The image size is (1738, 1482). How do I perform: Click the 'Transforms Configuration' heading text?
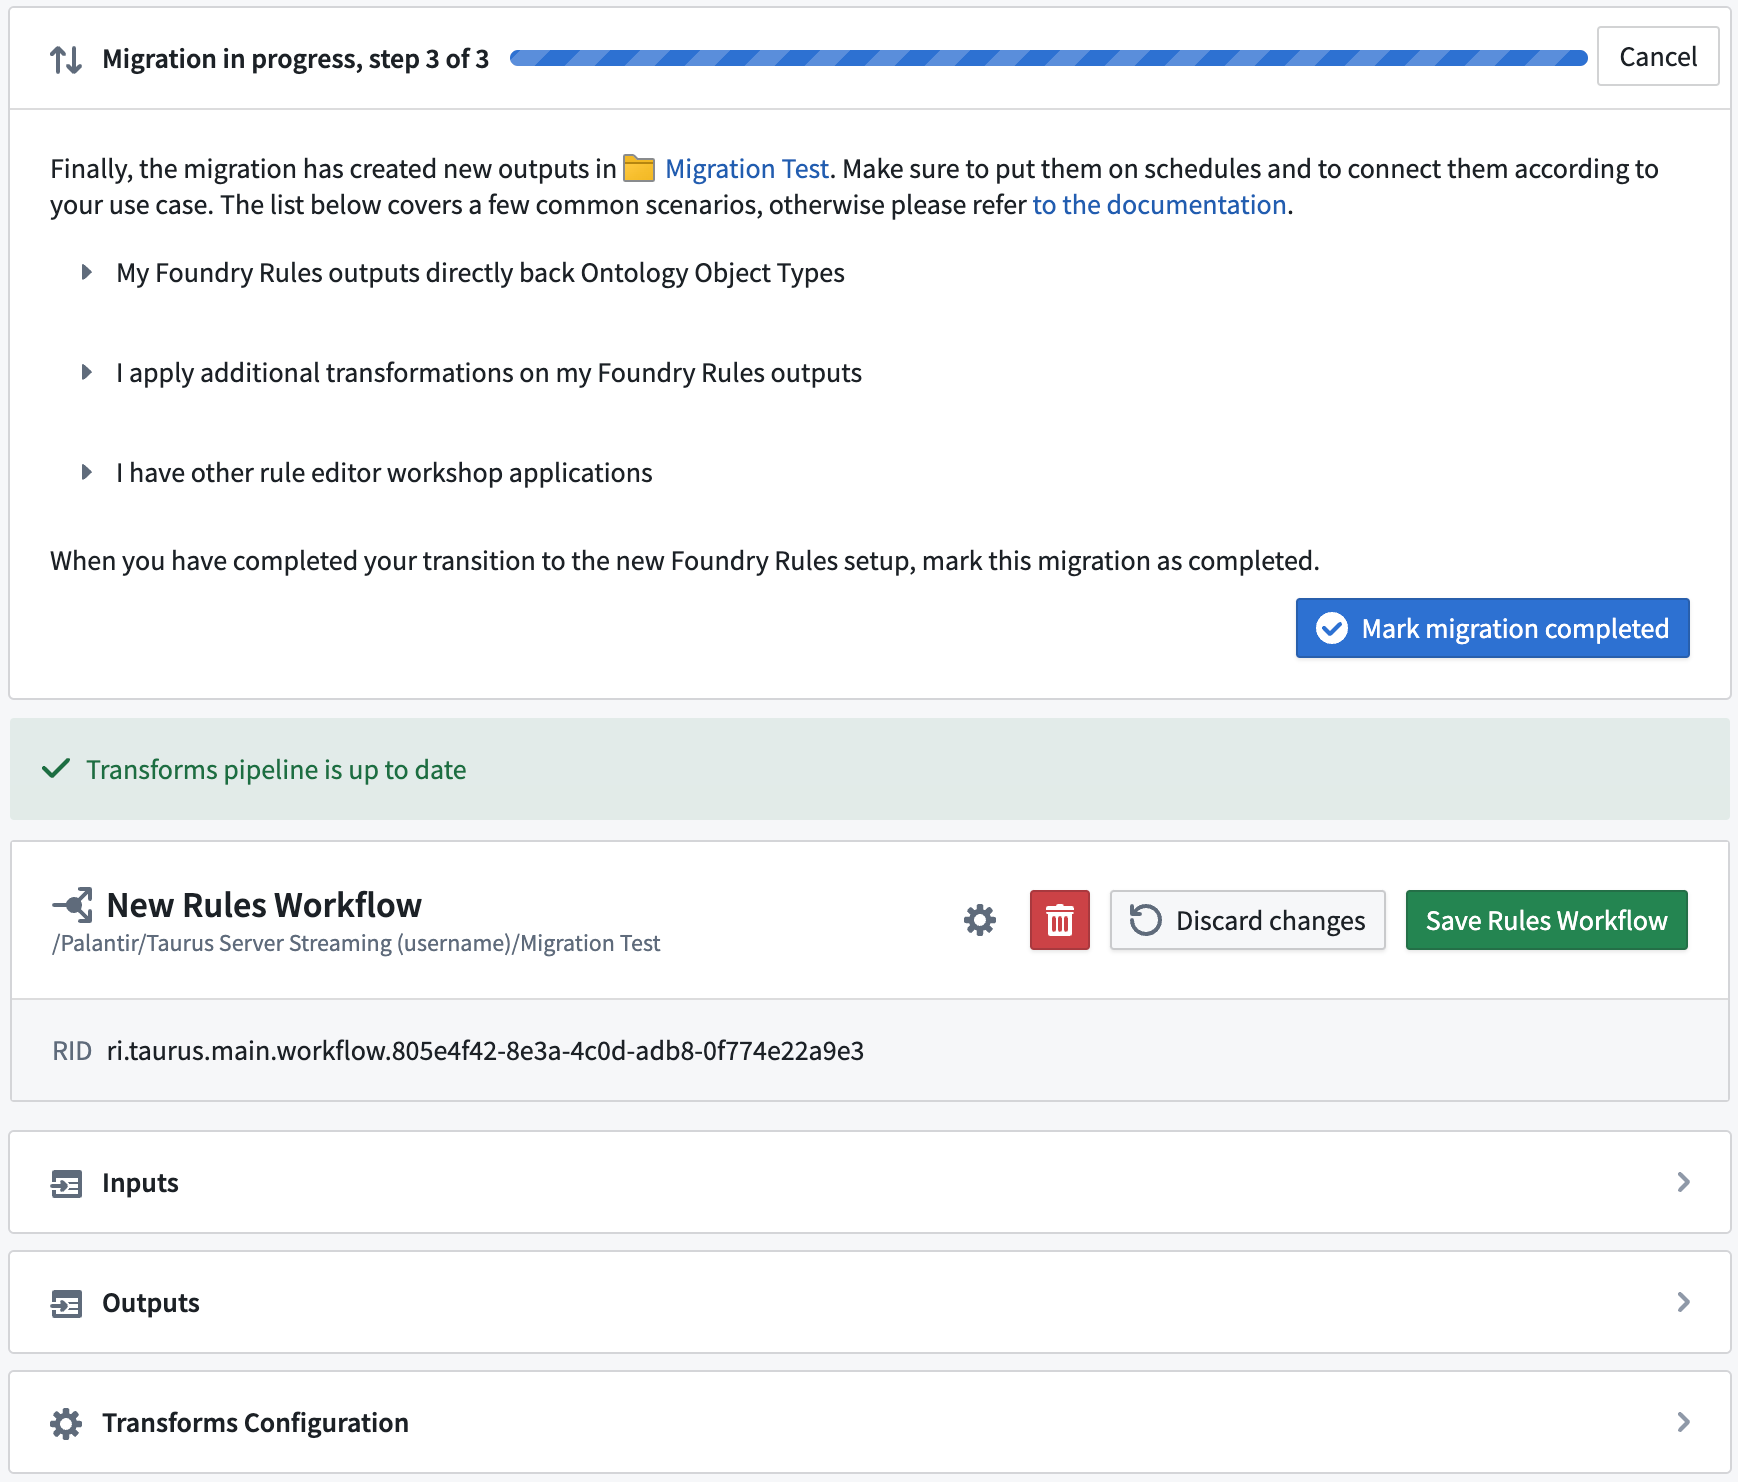255,1423
